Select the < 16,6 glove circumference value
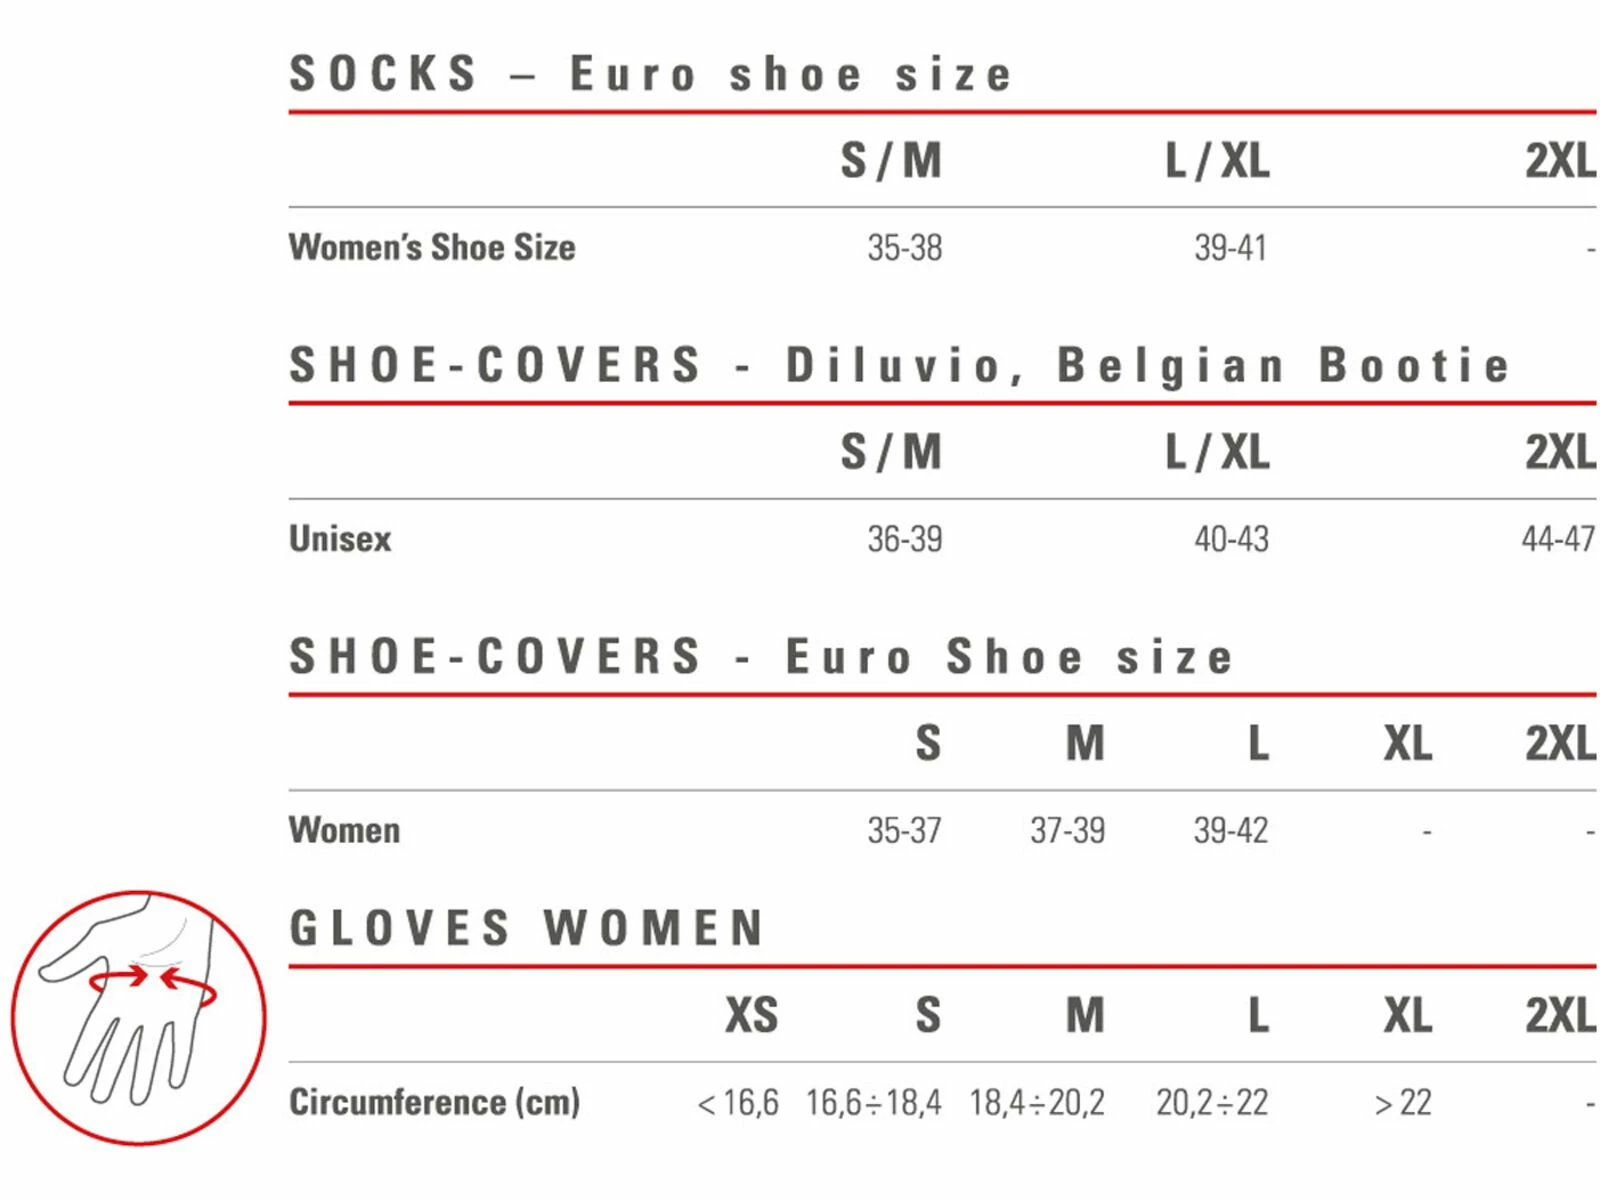Screen dimensions: 1600x1200 click(x=738, y=1103)
